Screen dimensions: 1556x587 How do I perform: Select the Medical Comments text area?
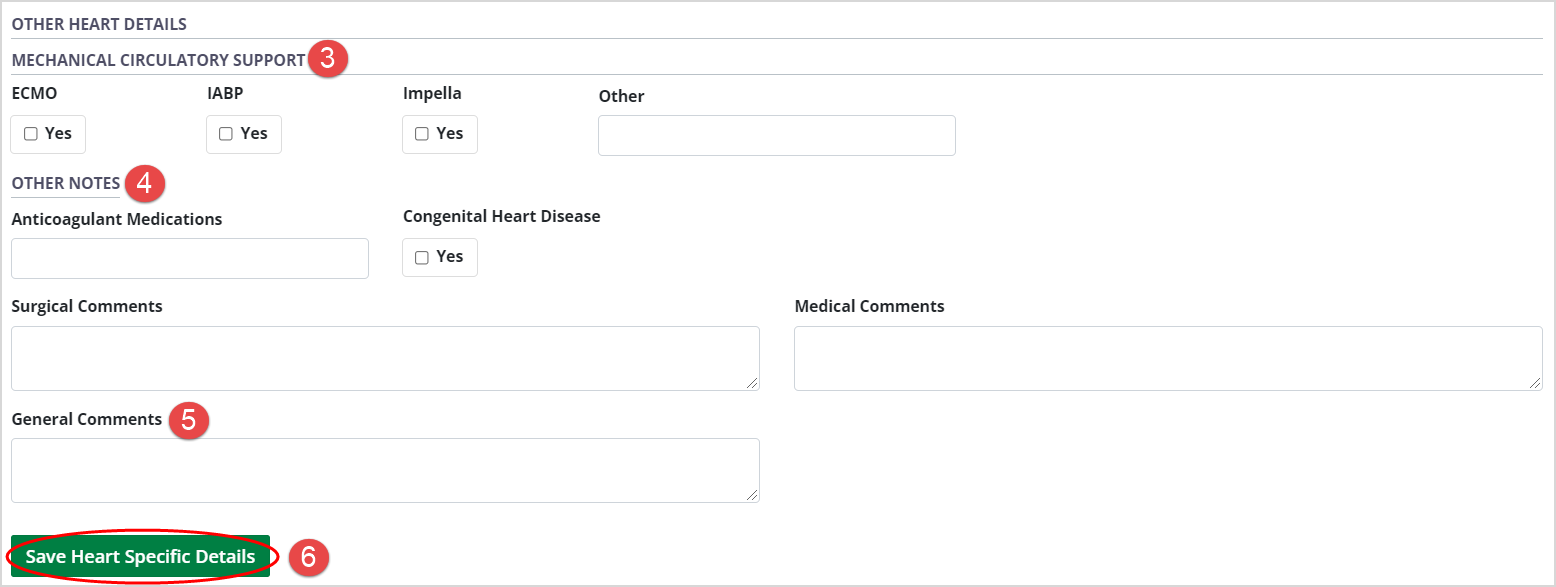[x=1168, y=357]
